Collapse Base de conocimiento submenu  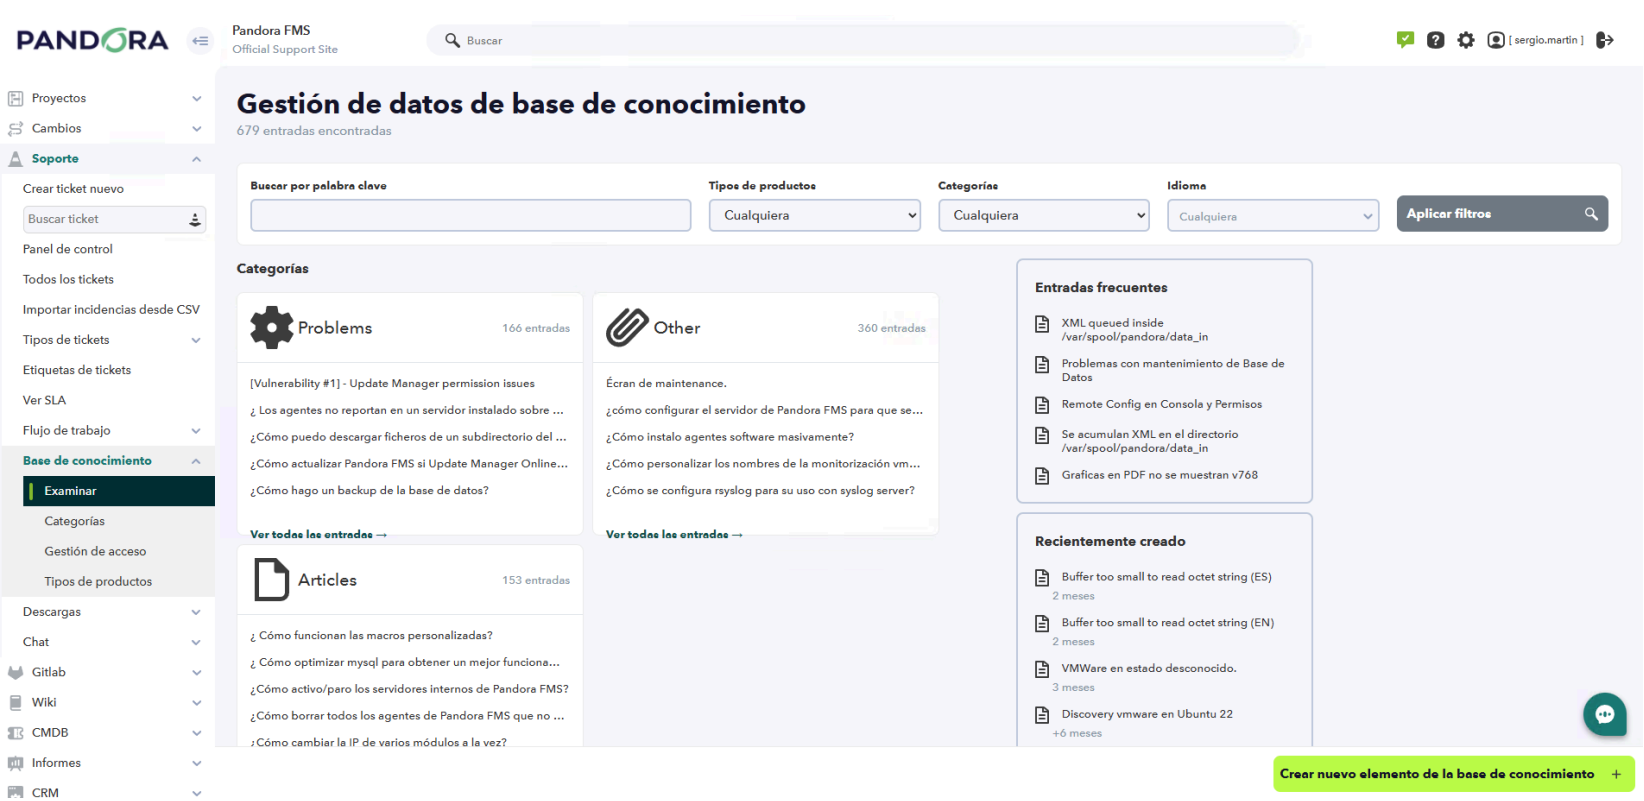(x=196, y=460)
